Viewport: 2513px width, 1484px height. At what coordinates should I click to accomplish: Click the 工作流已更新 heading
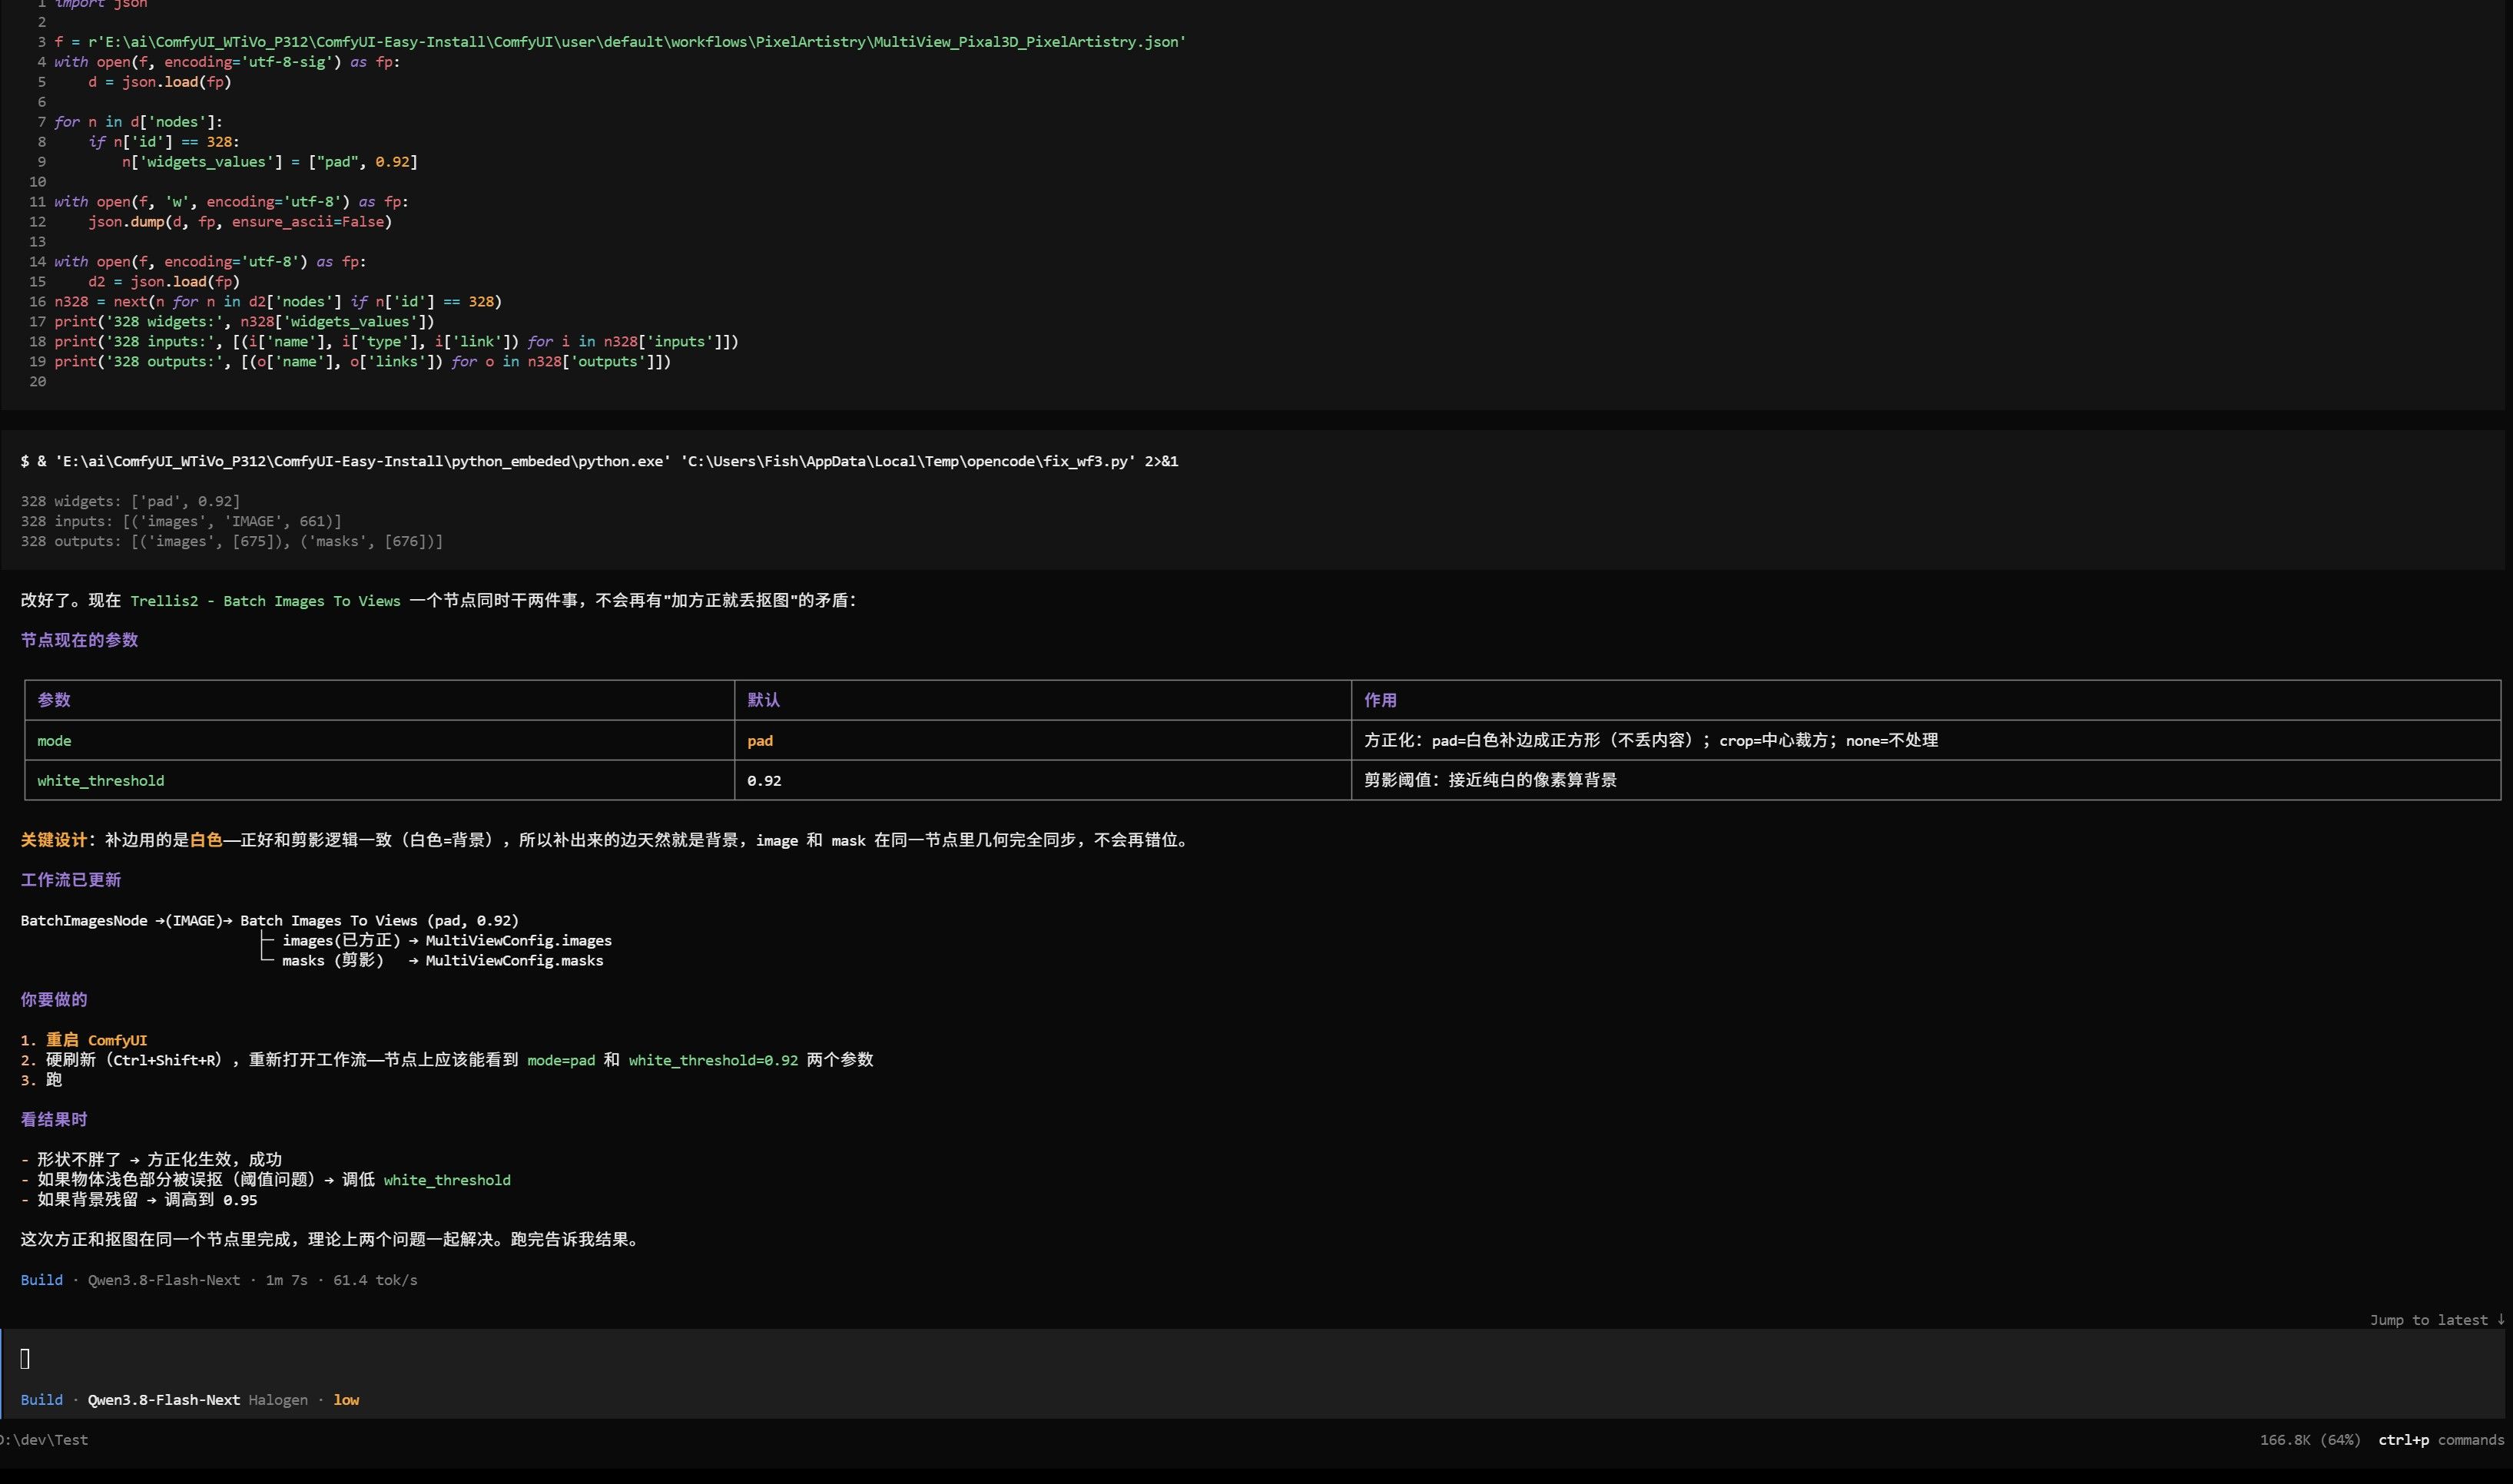click(71, 880)
